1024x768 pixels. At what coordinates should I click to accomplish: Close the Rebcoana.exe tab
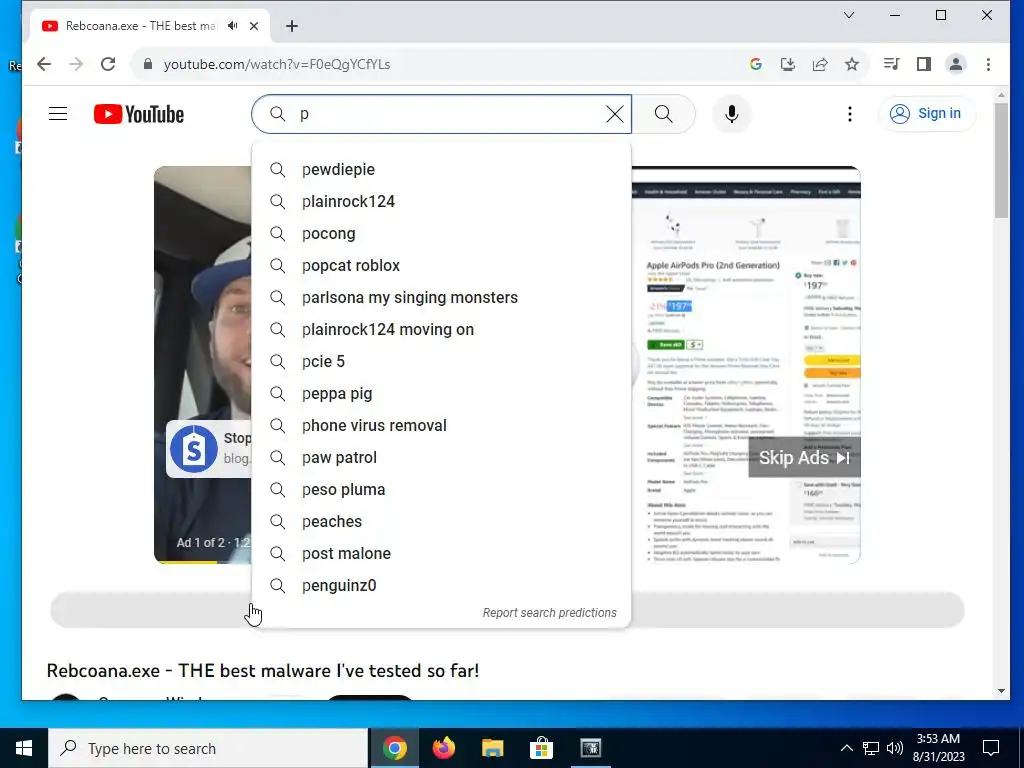click(254, 26)
